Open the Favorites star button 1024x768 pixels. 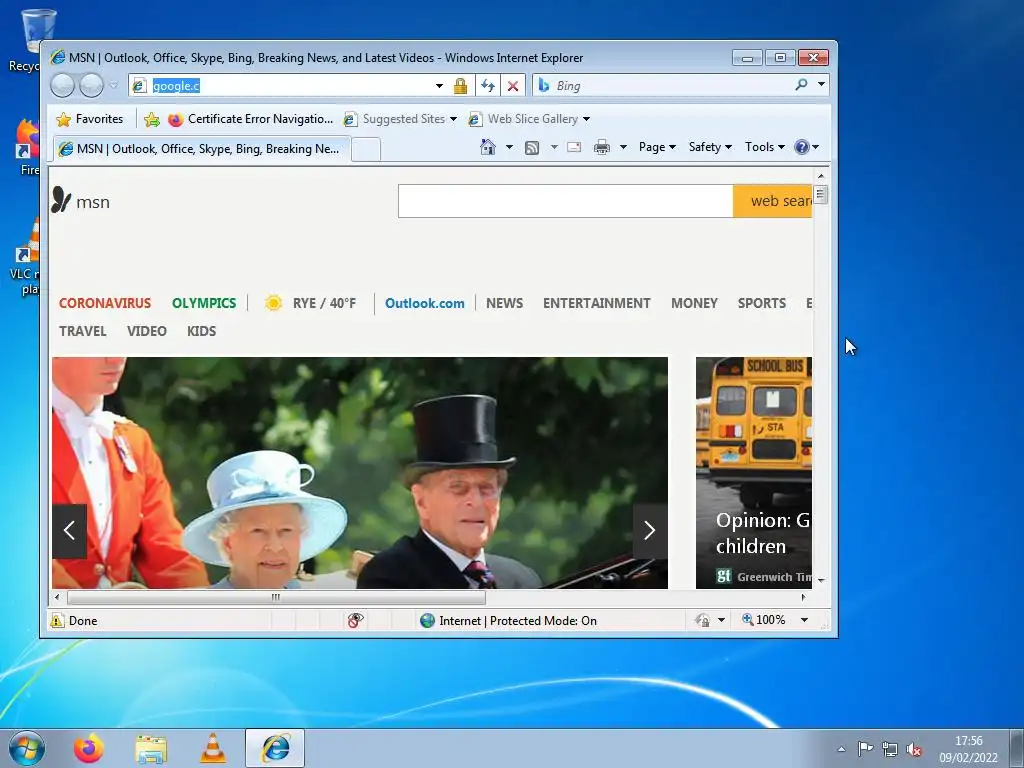(90, 119)
